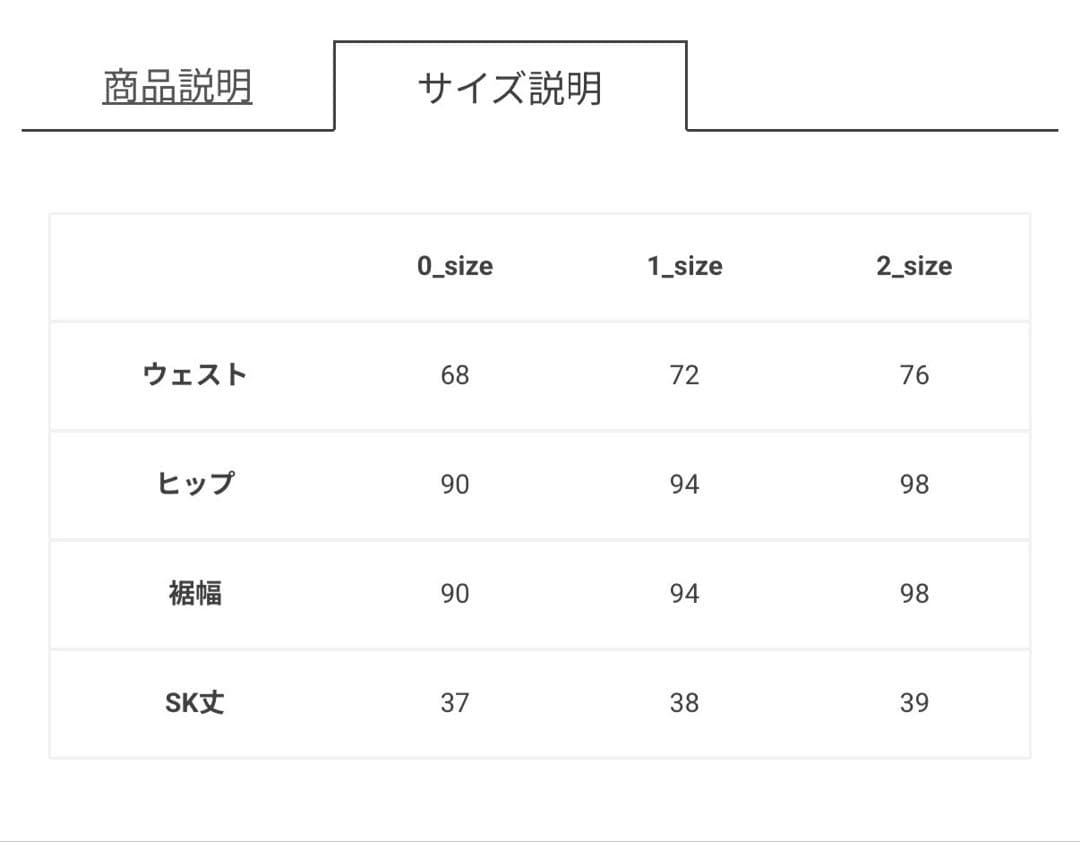Select 裾幅 row's 0_size value 90
This screenshot has width=1080, height=842.
(x=455, y=593)
